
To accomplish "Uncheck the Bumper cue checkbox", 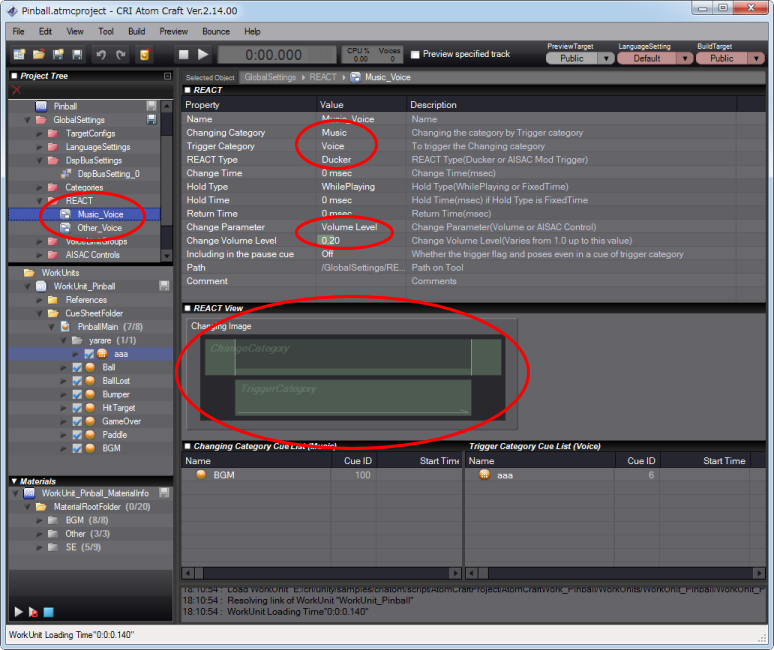I will click(x=78, y=394).
